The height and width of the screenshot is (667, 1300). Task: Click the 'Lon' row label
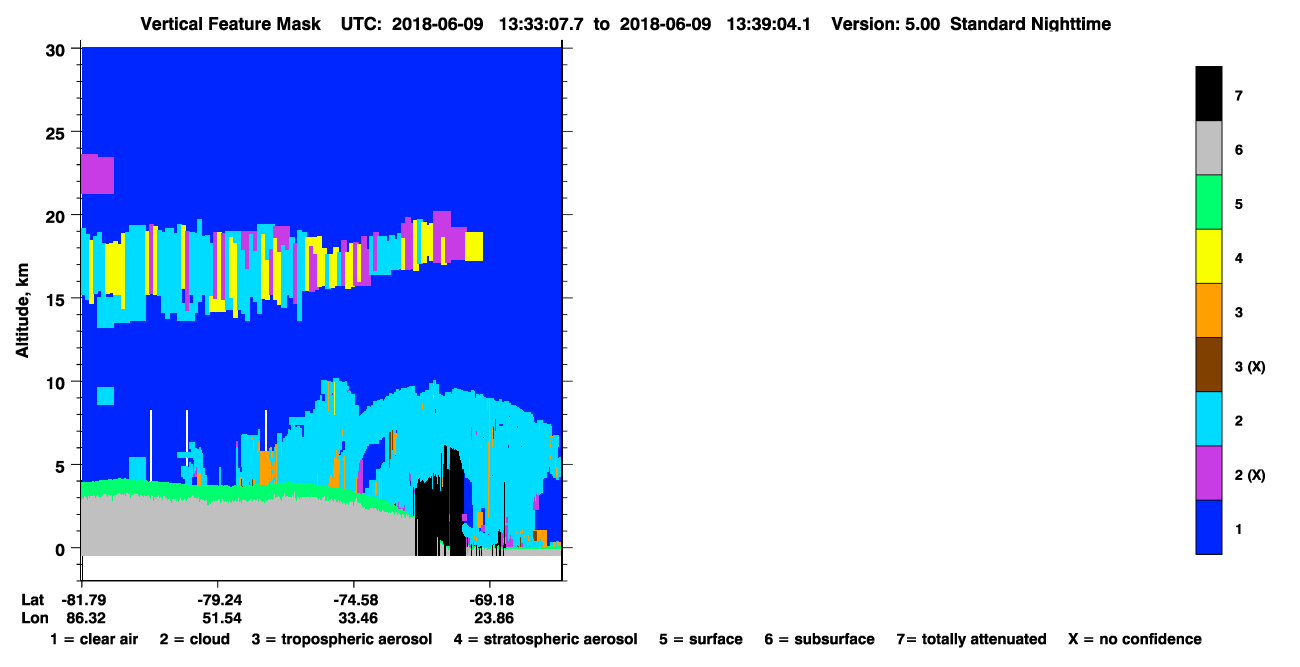point(34,618)
